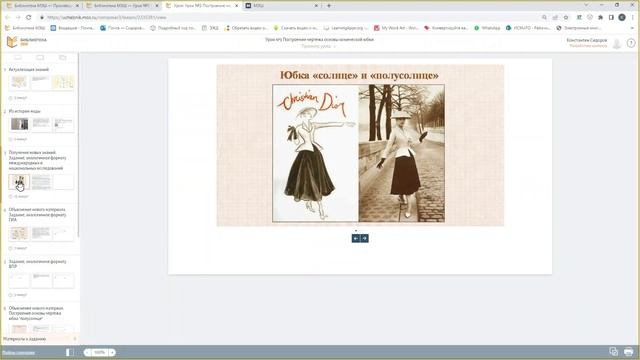
Task: Close the МЭШ browser tab
Action: tap(316, 6)
